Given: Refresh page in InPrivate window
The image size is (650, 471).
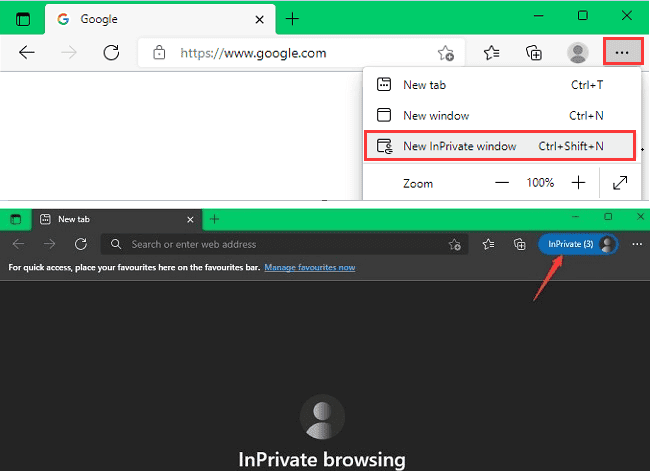Looking at the screenshot, I should [x=81, y=244].
